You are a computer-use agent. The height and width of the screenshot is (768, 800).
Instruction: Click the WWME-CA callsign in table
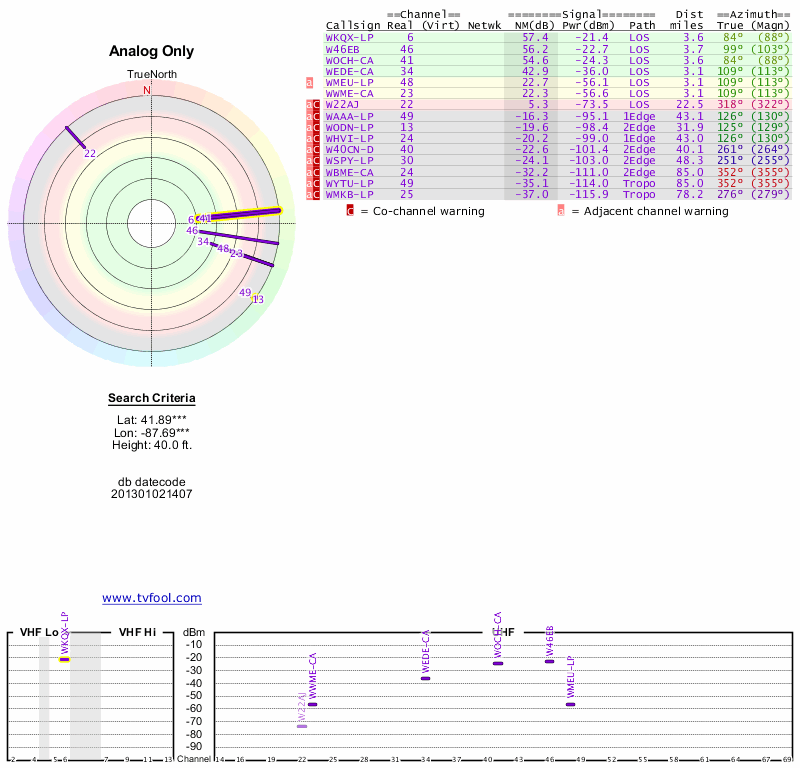(349, 93)
